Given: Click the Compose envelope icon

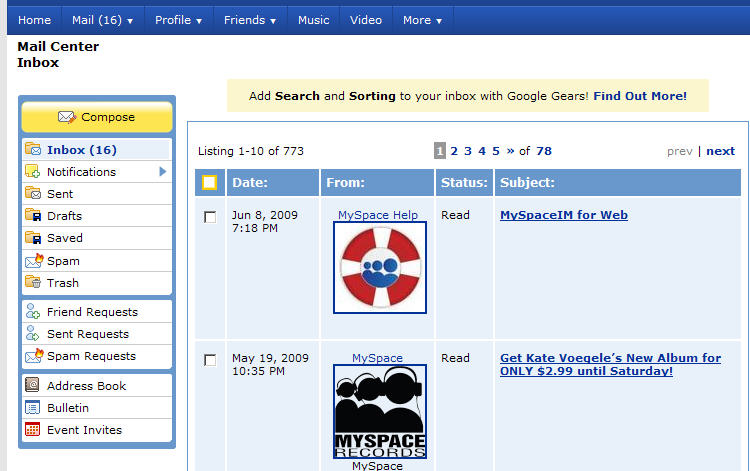Looking at the screenshot, I should (x=66, y=117).
